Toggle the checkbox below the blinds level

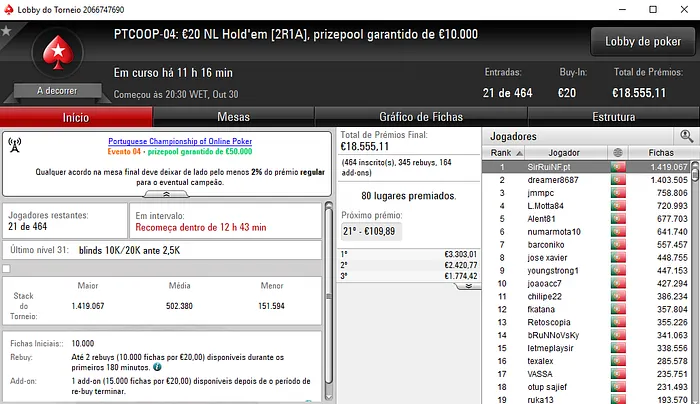[6, 269]
